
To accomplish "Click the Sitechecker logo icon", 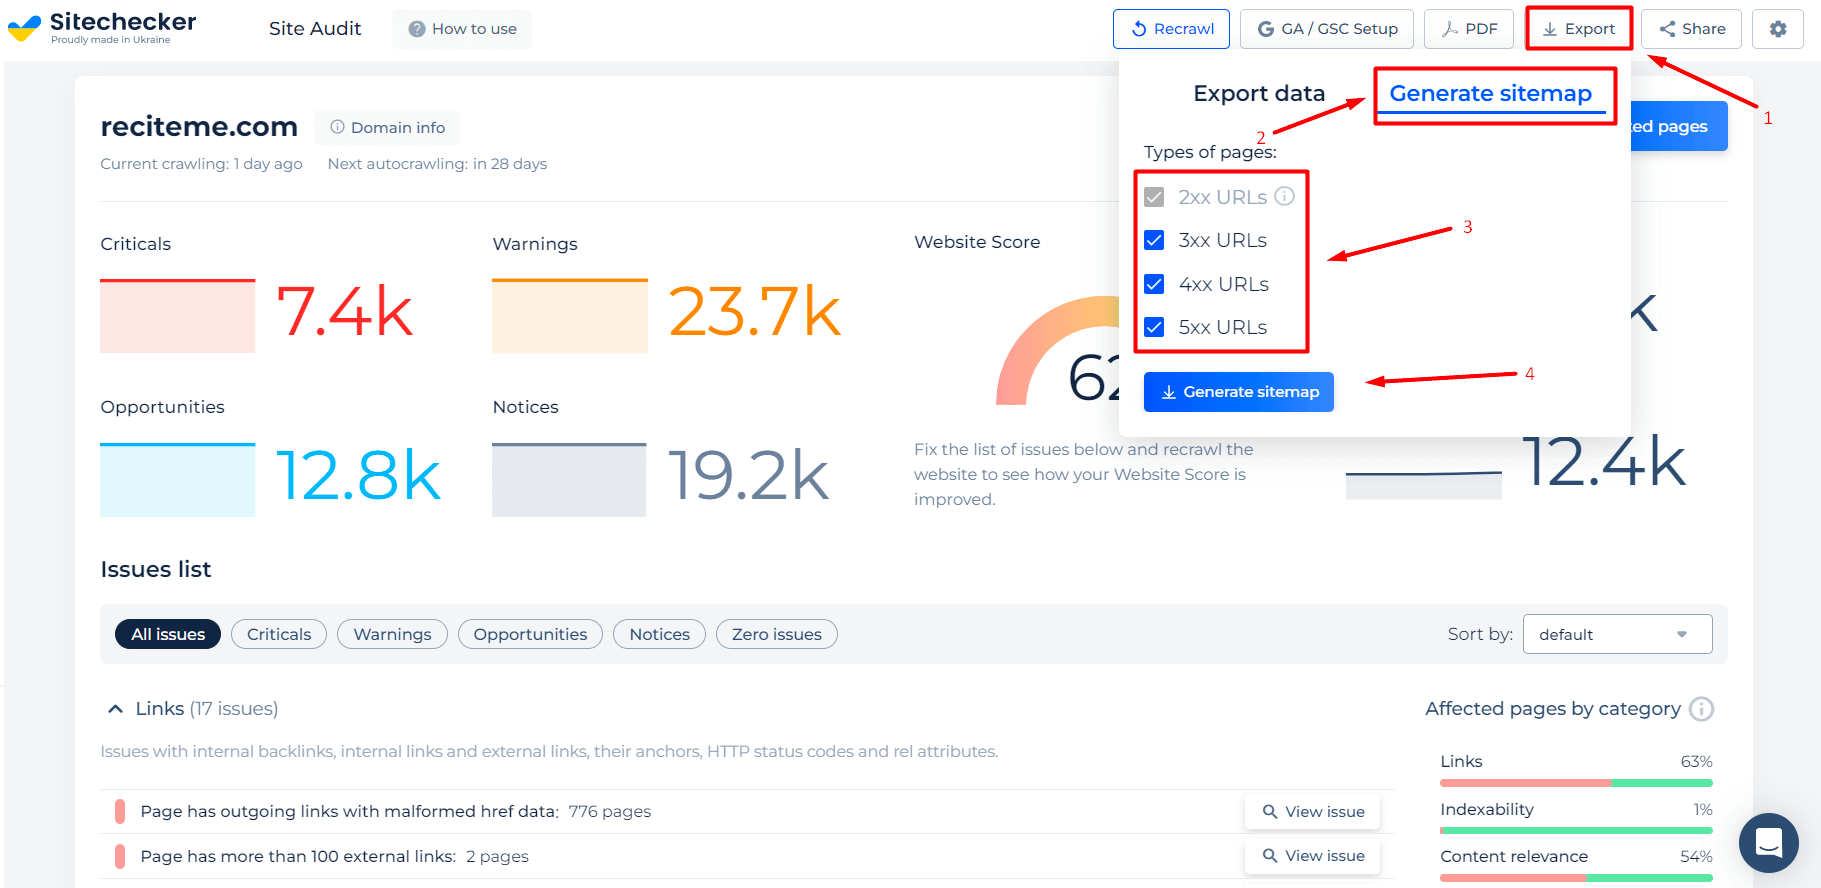I will pos(24,28).
